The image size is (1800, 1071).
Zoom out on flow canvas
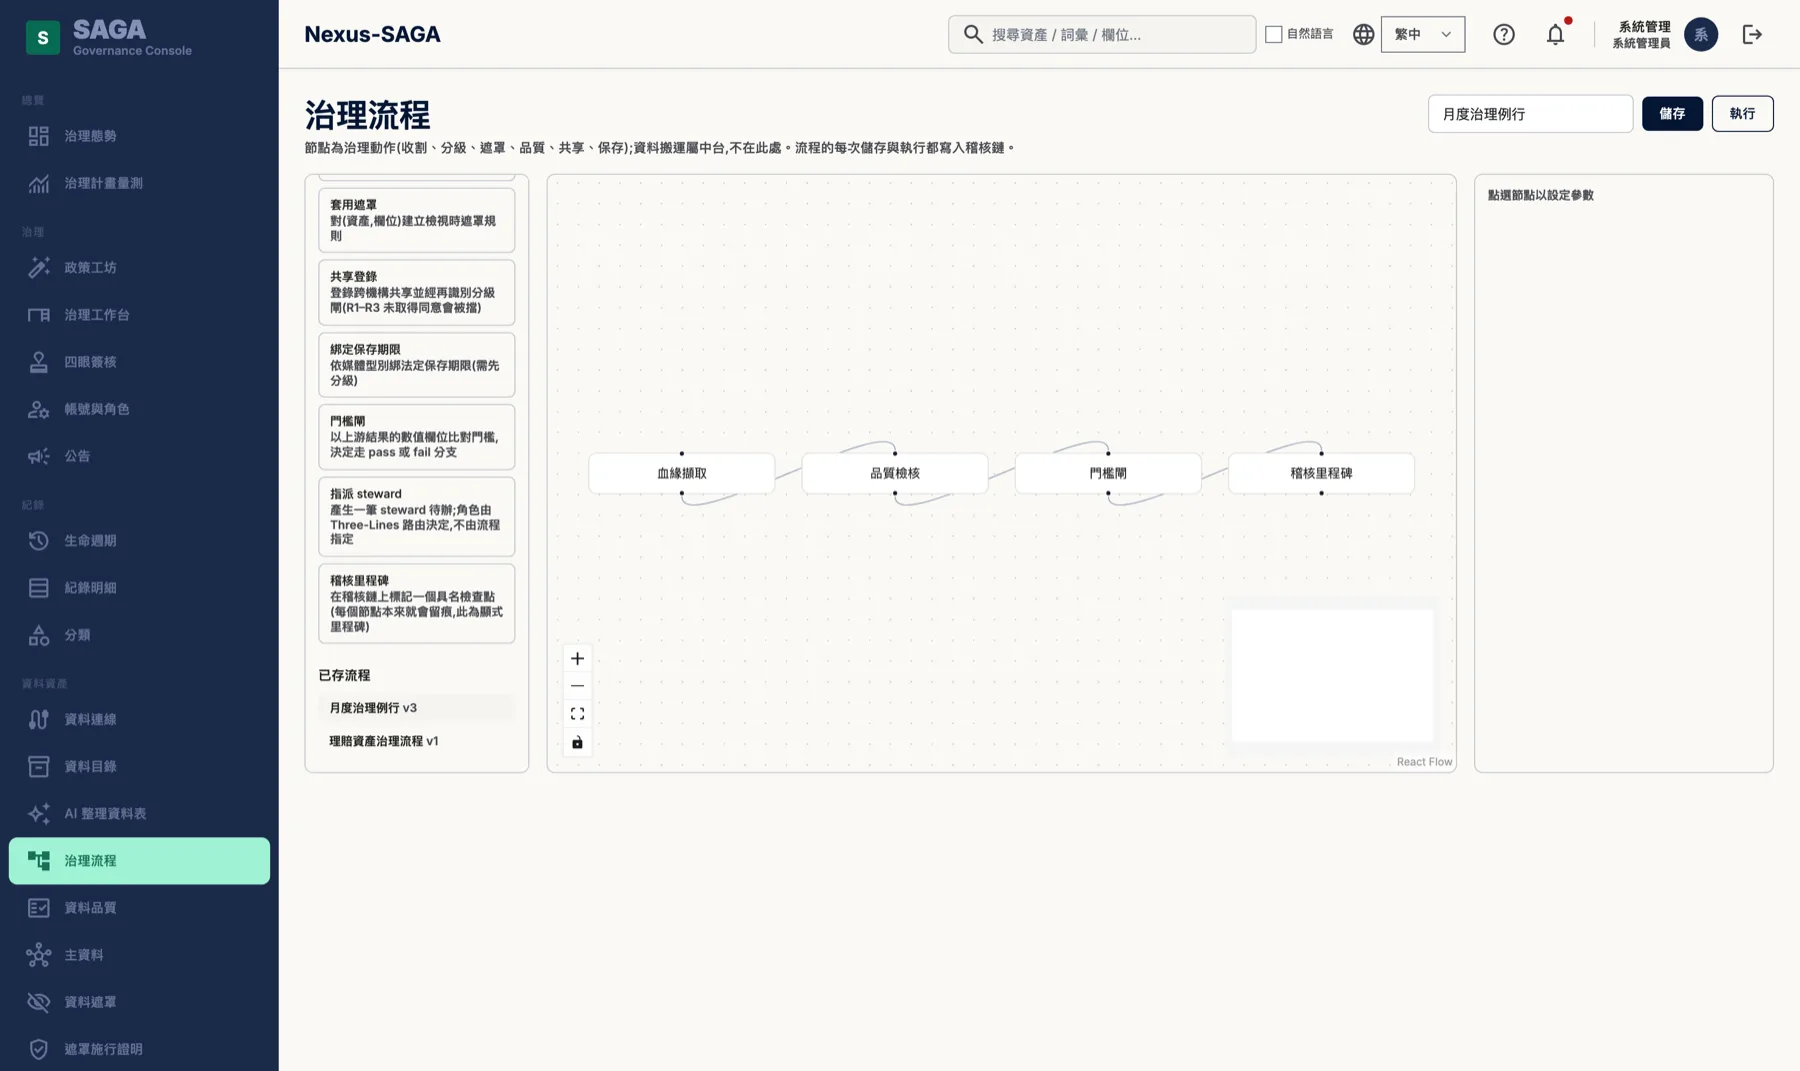tap(577, 686)
